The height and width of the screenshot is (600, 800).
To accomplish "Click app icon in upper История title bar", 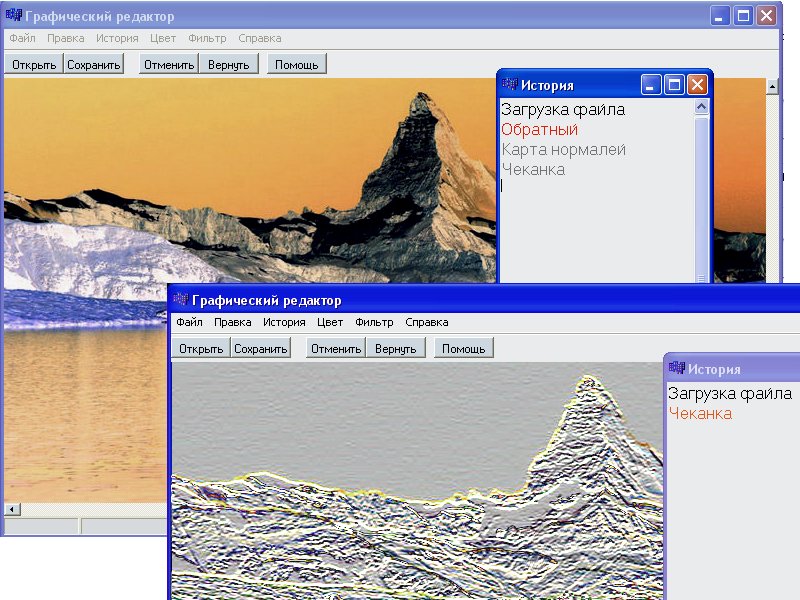I will point(510,84).
